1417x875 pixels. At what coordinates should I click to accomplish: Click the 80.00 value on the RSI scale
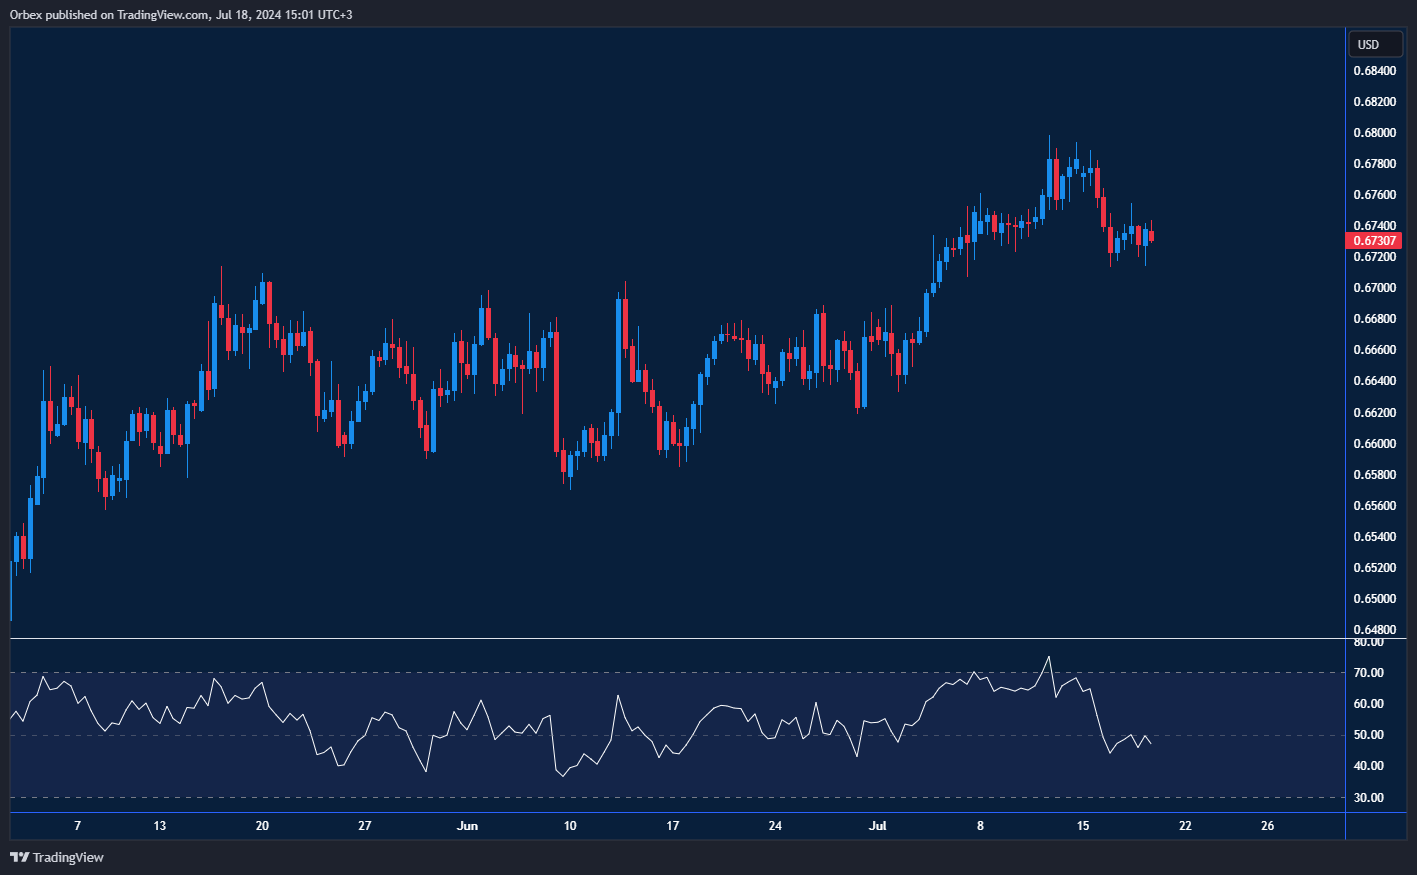(x=1370, y=642)
